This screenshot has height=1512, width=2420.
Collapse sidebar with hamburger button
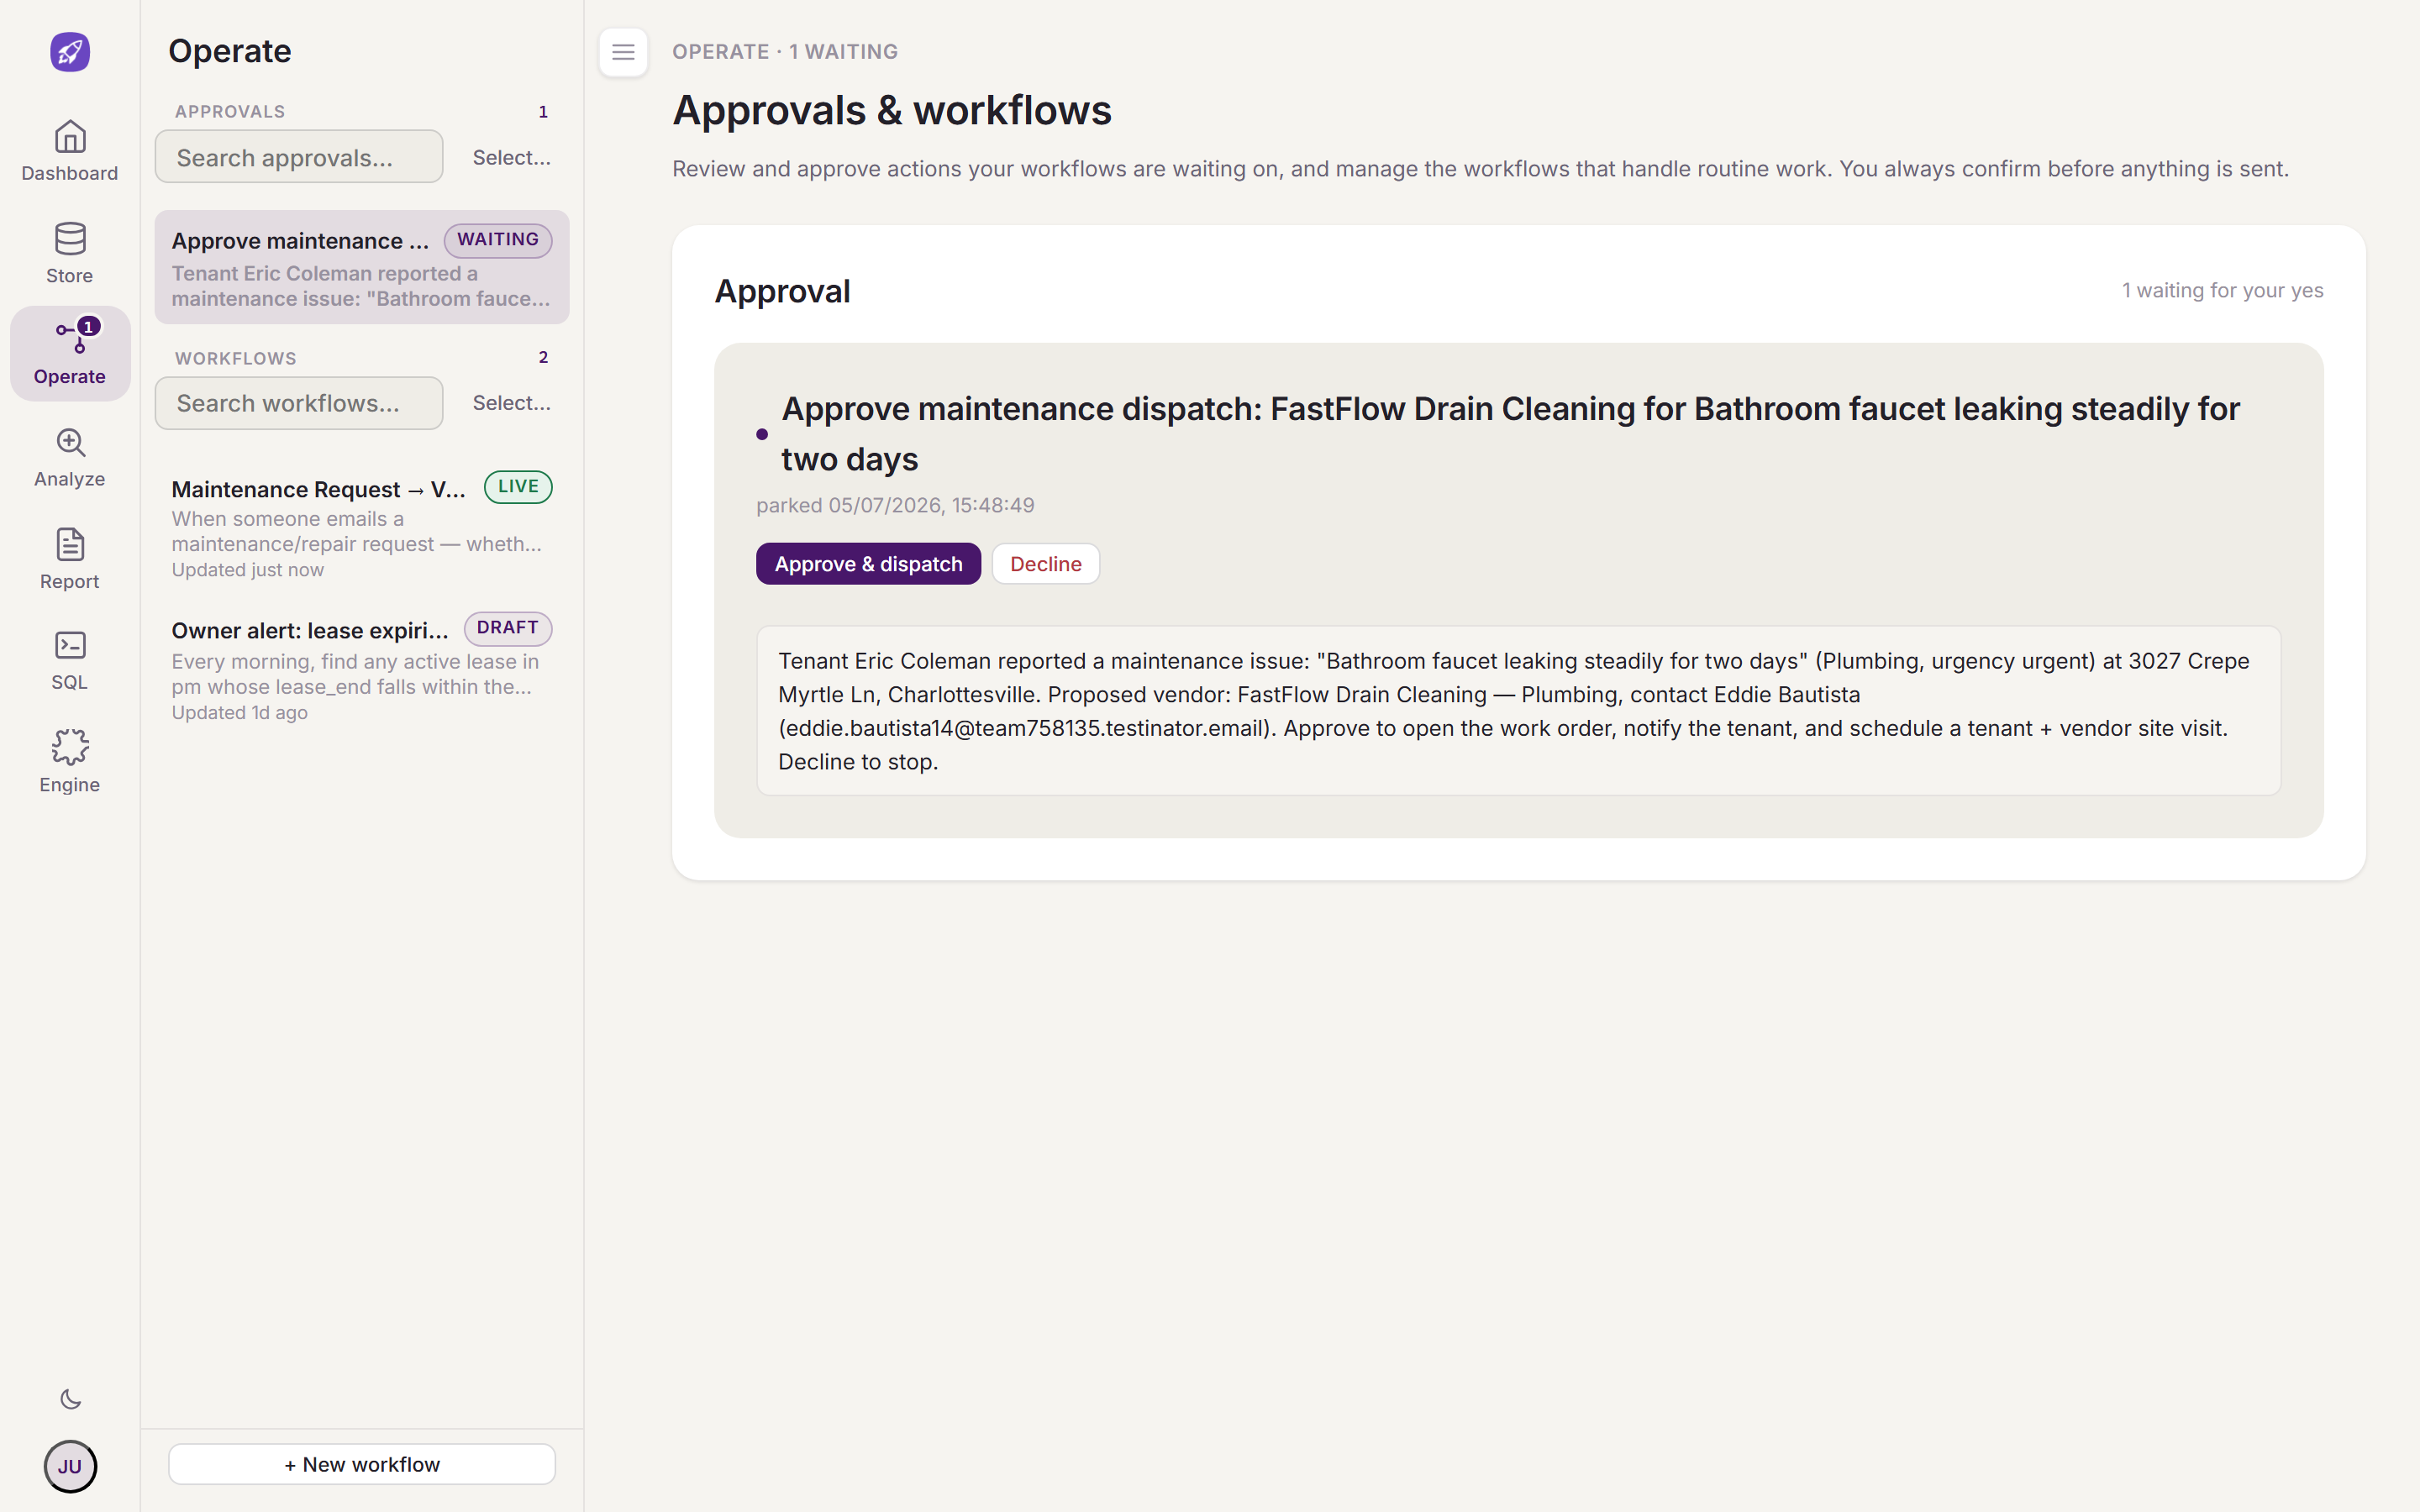pyautogui.click(x=623, y=52)
